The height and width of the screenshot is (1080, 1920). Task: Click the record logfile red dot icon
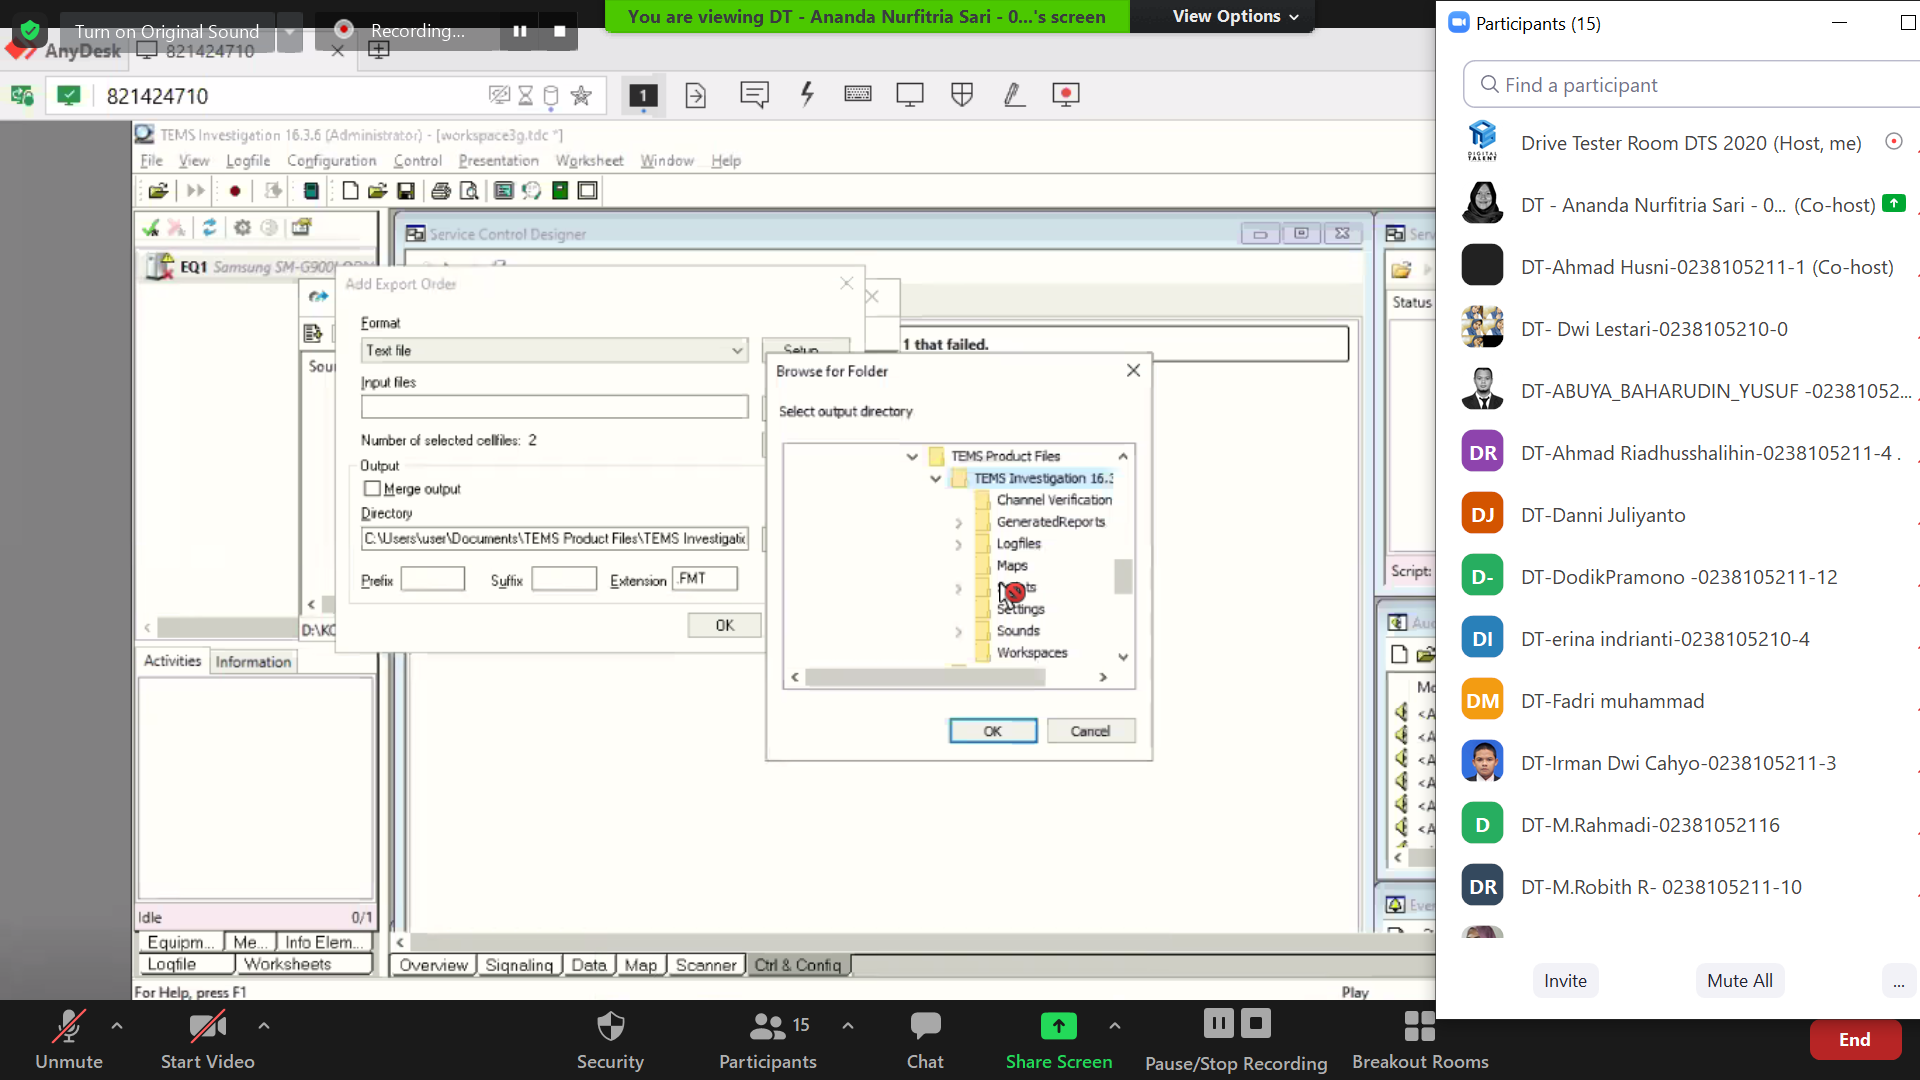click(x=234, y=191)
